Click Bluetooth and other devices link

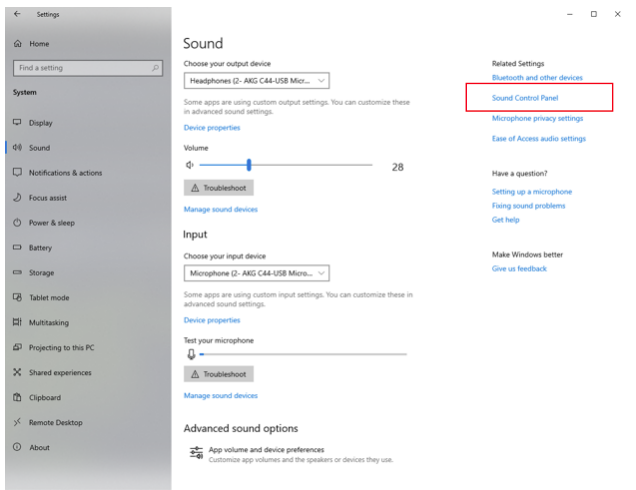coord(537,77)
